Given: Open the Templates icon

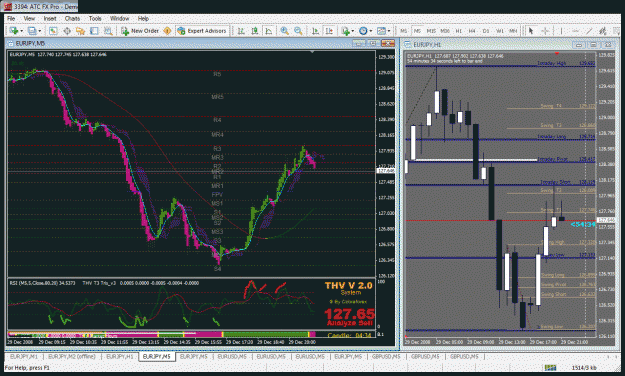Looking at the screenshot, I should click(381, 31).
